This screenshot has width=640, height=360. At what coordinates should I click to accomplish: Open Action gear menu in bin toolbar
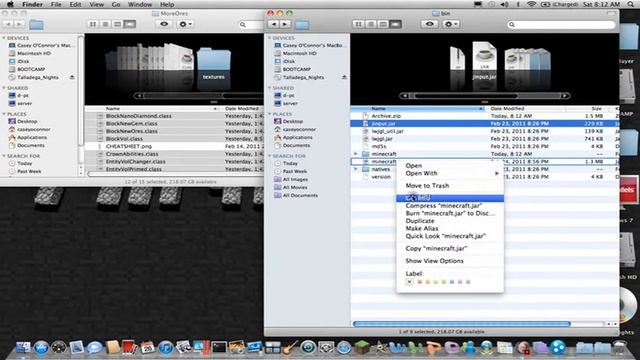(451, 24)
